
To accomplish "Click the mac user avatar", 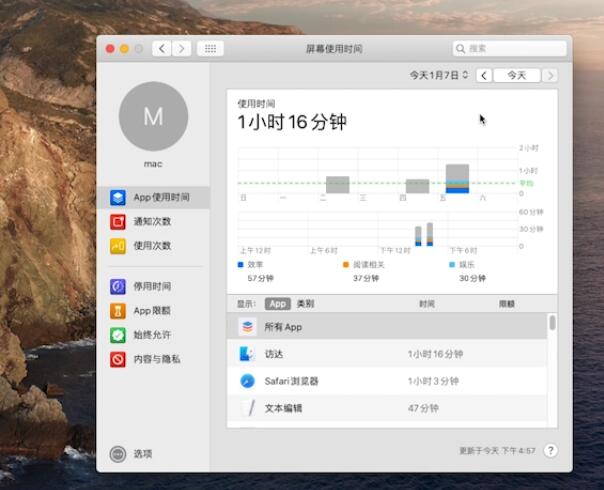I will tap(153, 116).
